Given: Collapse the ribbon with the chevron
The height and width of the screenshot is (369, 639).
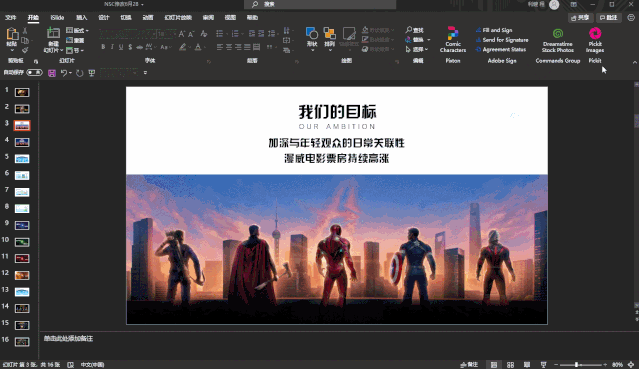Looking at the screenshot, I should click(x=635, y=62).
